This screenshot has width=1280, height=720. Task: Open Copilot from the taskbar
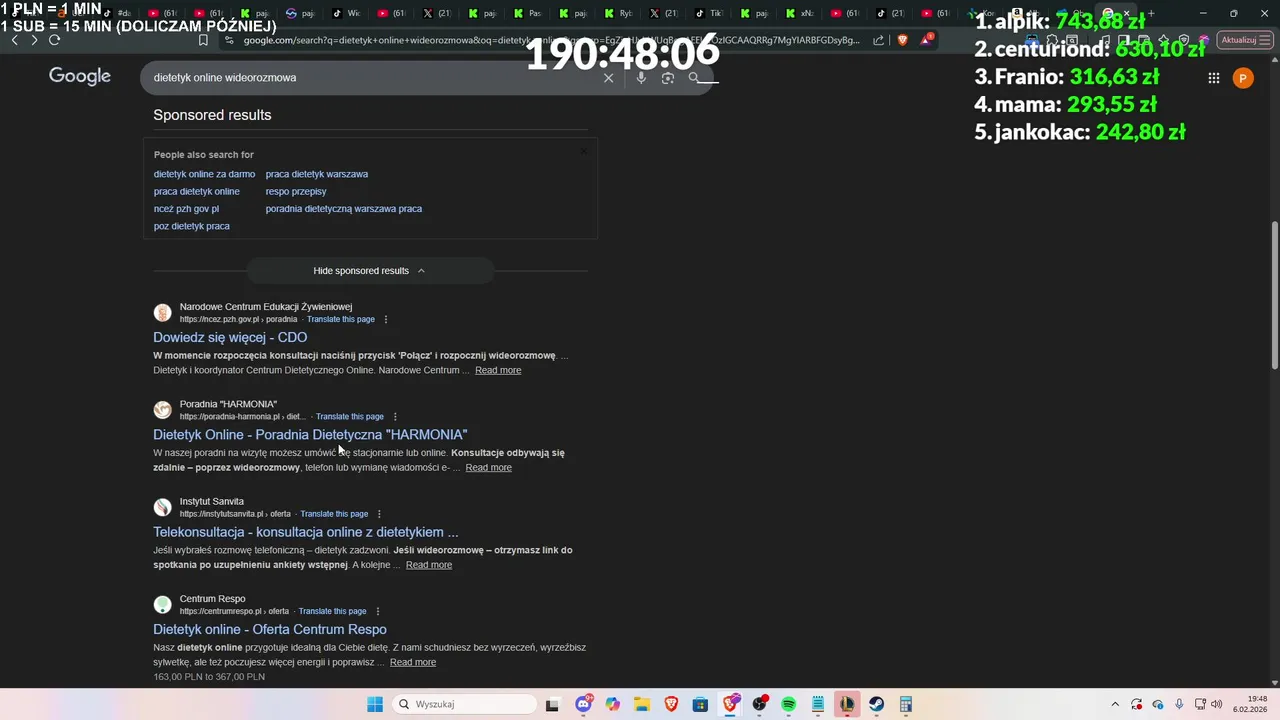pyautogui.click(x=612, y=704)
